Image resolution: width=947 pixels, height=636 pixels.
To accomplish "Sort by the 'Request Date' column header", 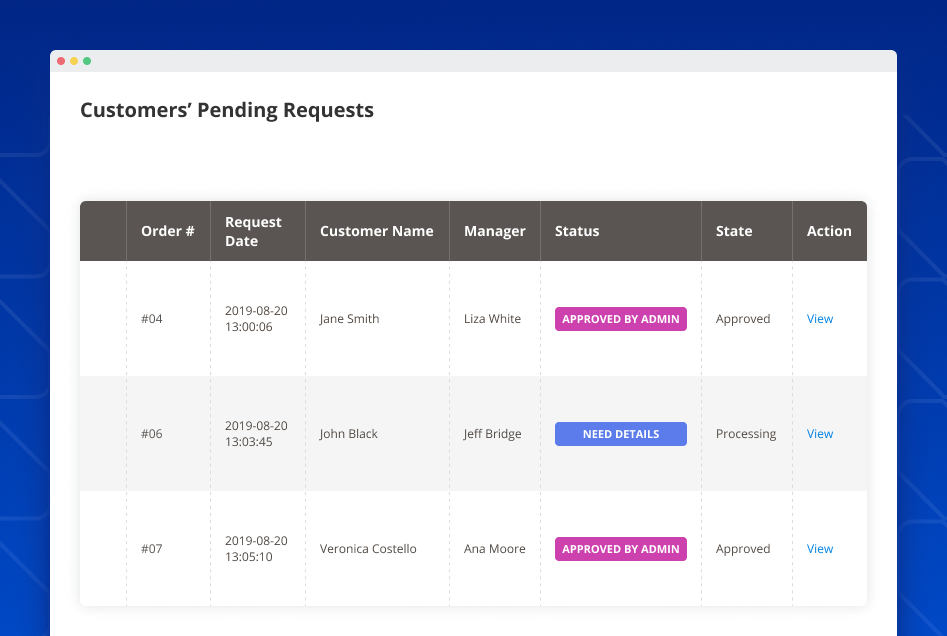I will point(253,230).
